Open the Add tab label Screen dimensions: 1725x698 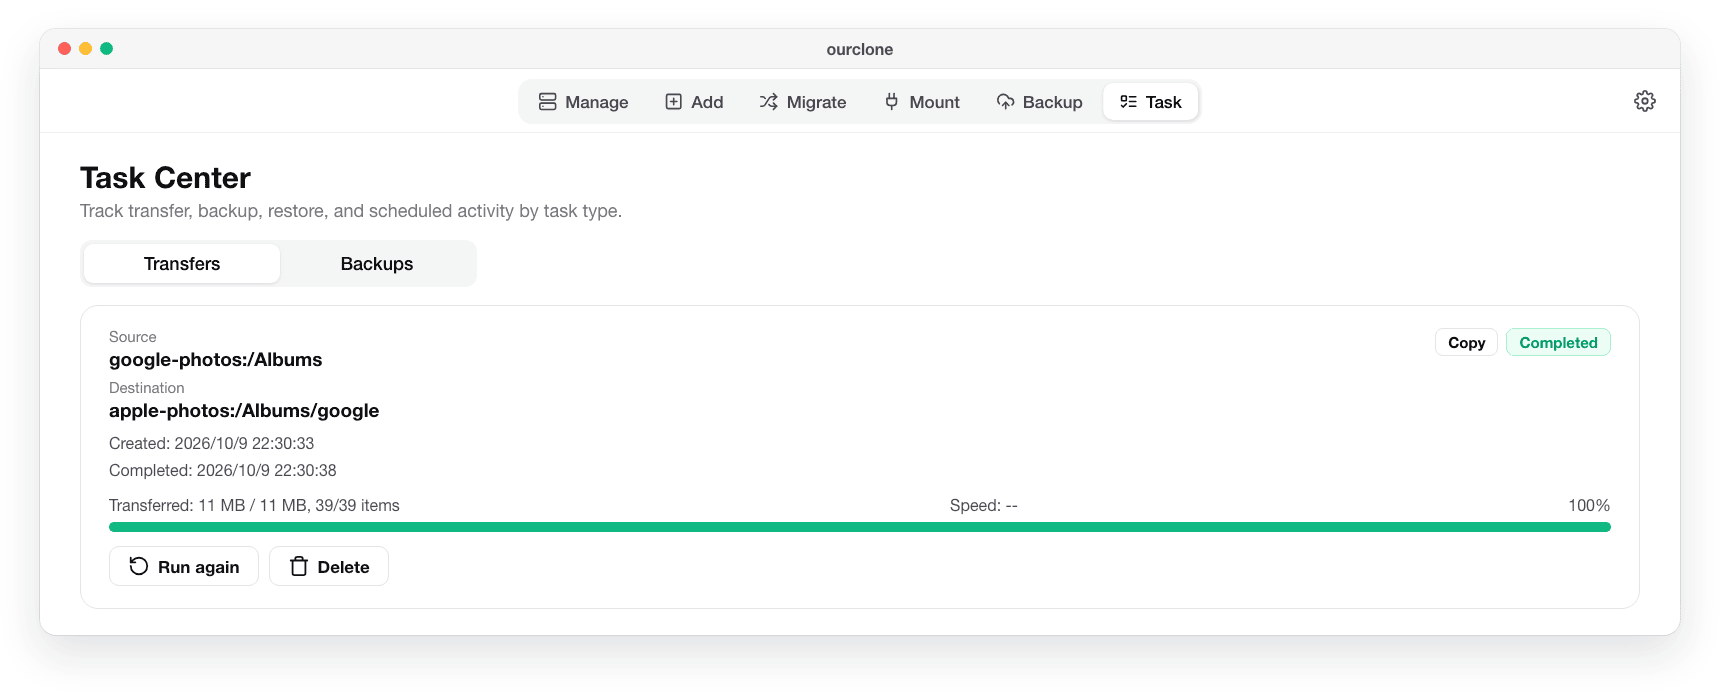click(707, 102)
